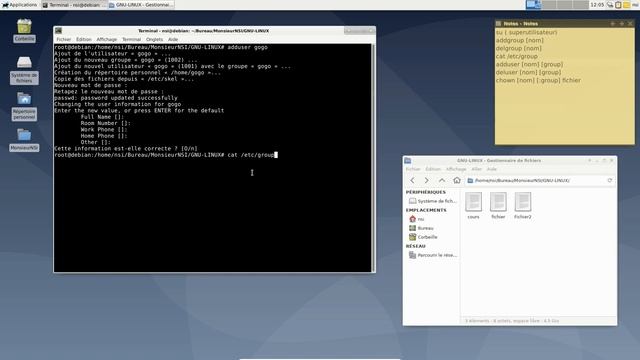Click the network status tray icon
The width and height of the screenshot is (640, 360).
point(610,5)
